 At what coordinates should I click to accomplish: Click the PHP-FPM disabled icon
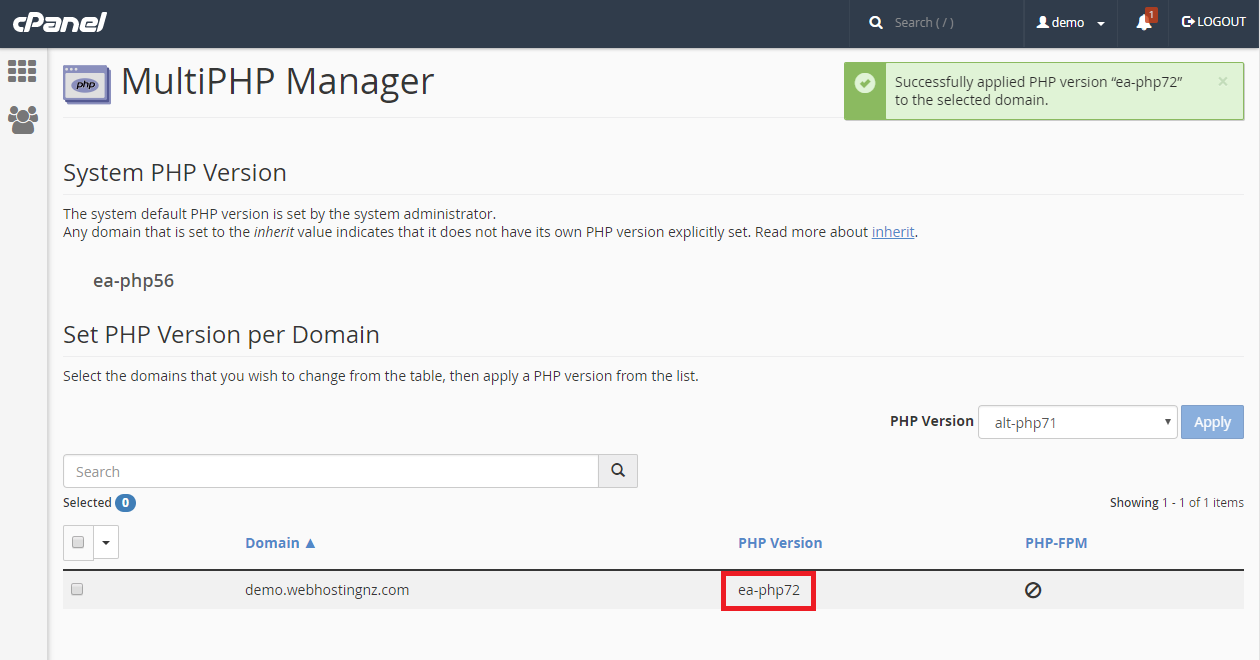(1033, 590)
